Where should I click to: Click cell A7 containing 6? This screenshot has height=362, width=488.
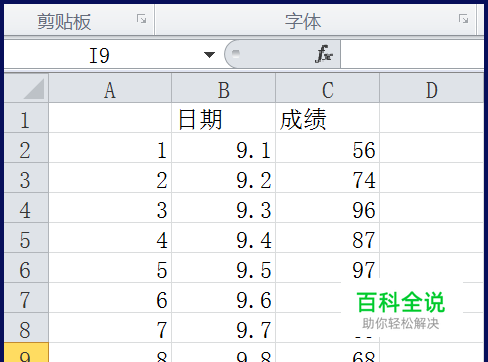pos(110,298)
